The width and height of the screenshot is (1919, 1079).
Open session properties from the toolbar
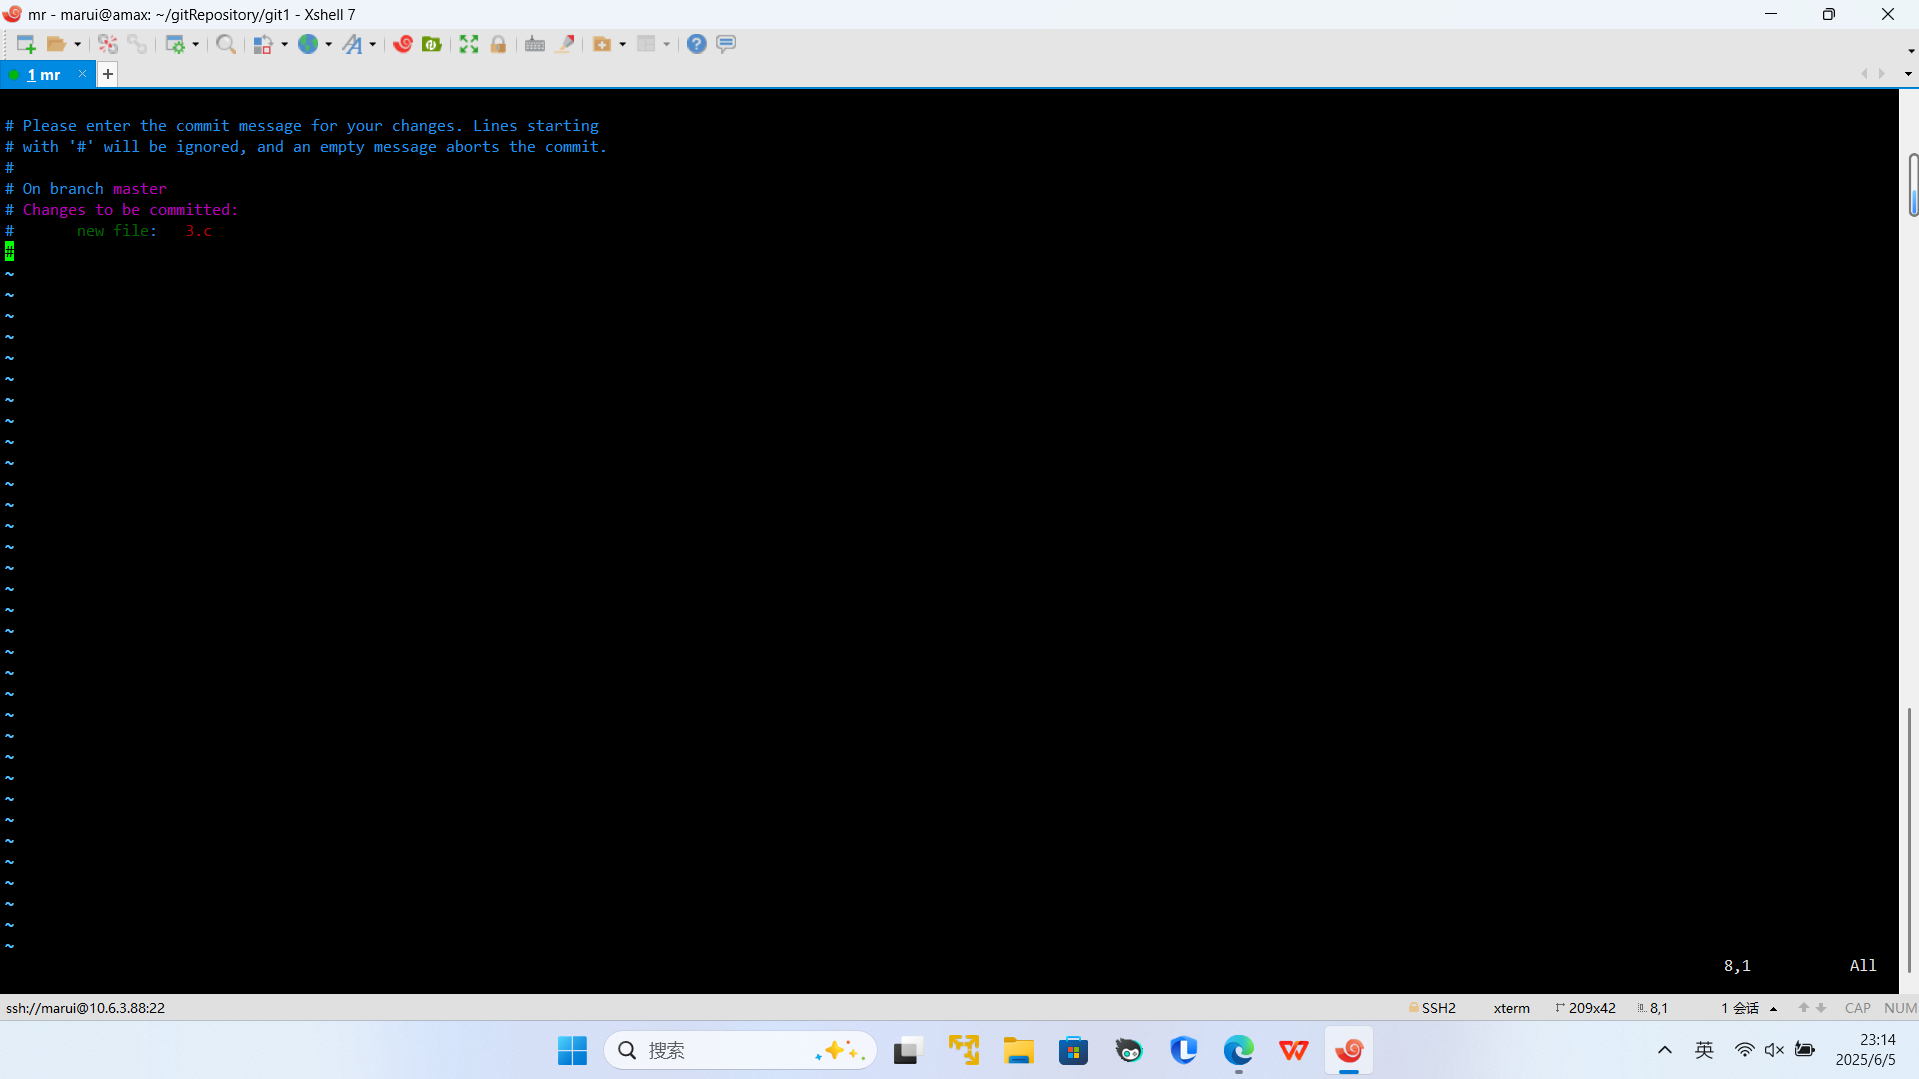[176, 44]
